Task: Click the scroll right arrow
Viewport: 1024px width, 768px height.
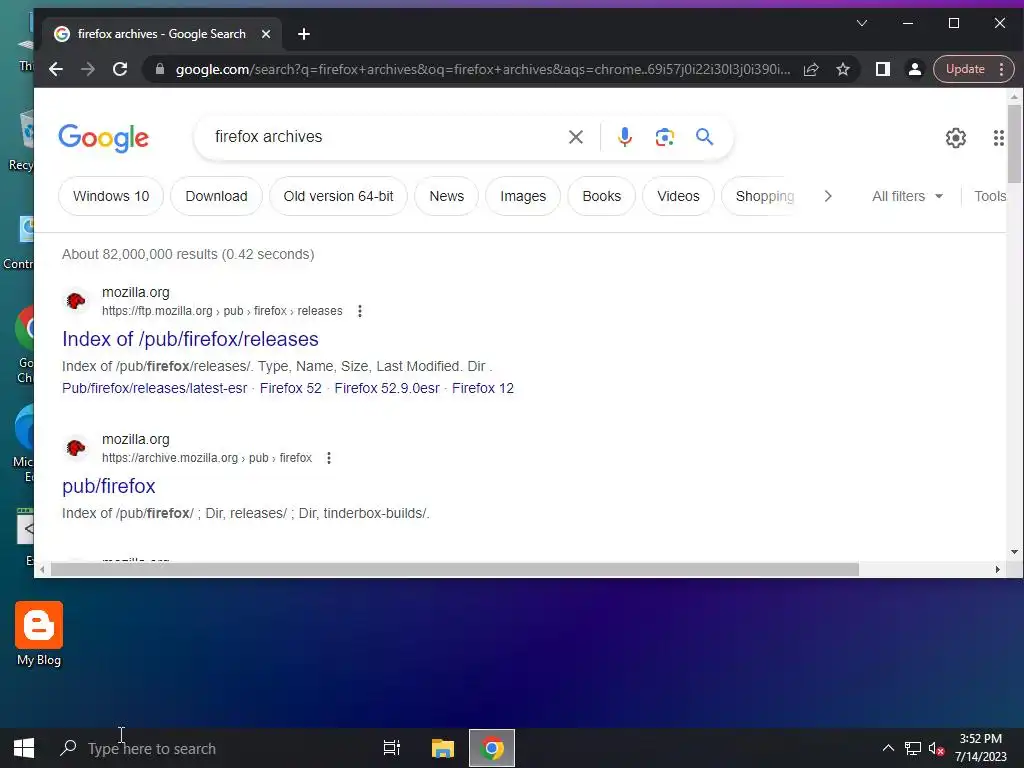Action: [997, 569]
